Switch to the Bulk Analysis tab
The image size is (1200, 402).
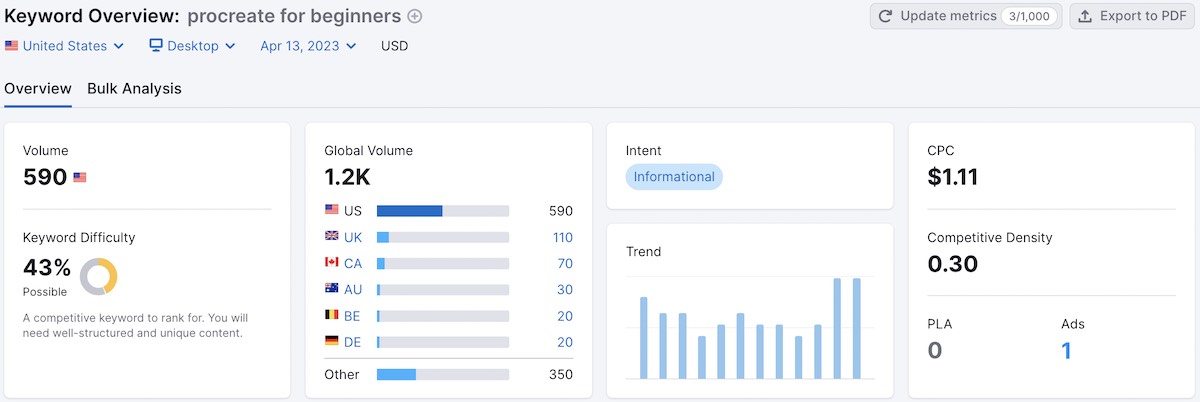click(134, 88)
